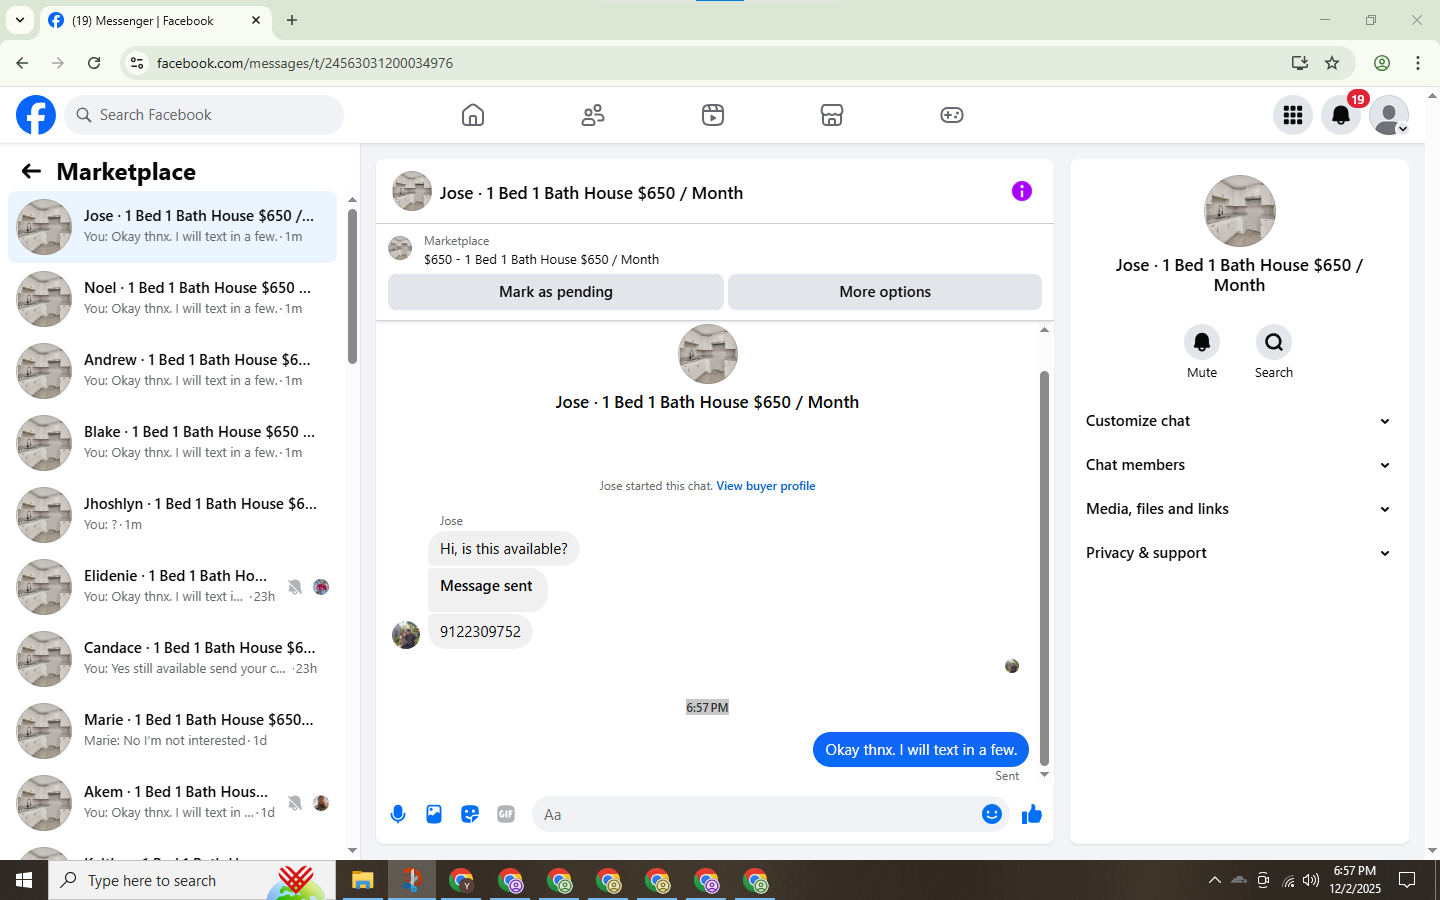This screenshot has width=1440, height=900.
Task: Open the Facebook menu grid icon
Action: [x=1293, y=115]
